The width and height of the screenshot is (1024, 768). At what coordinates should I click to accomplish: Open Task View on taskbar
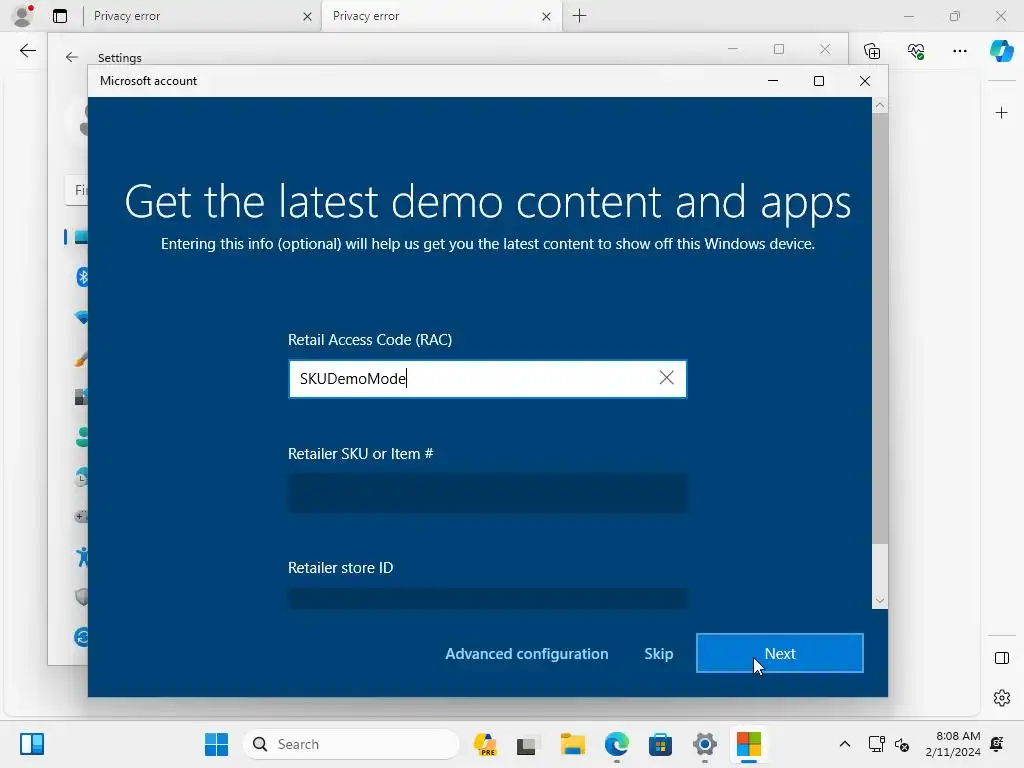point(528,744)
